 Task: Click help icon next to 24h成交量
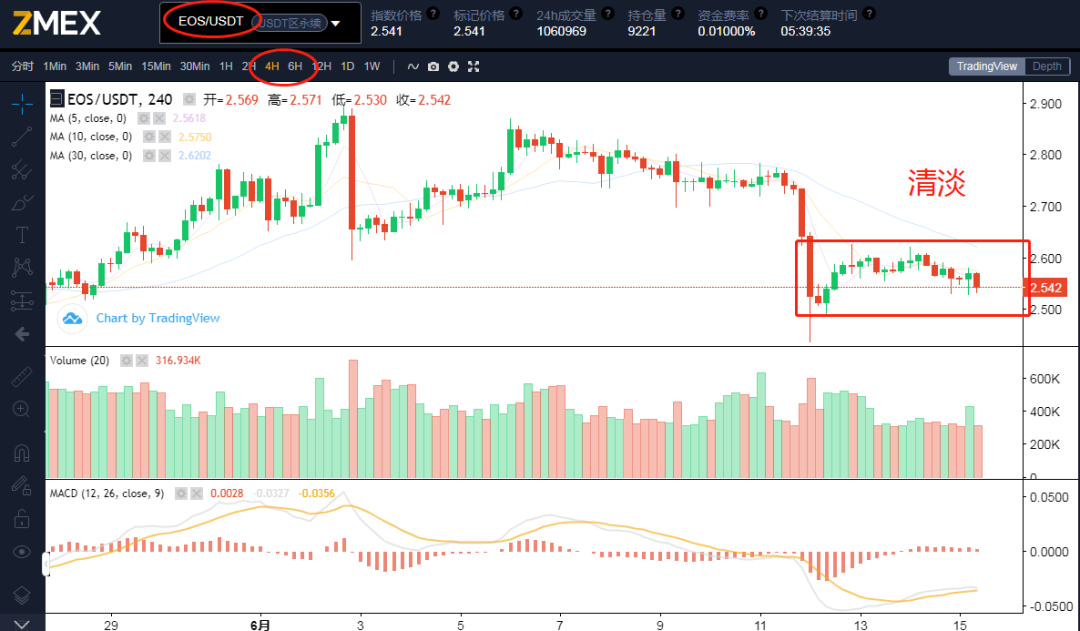point(608,13)
